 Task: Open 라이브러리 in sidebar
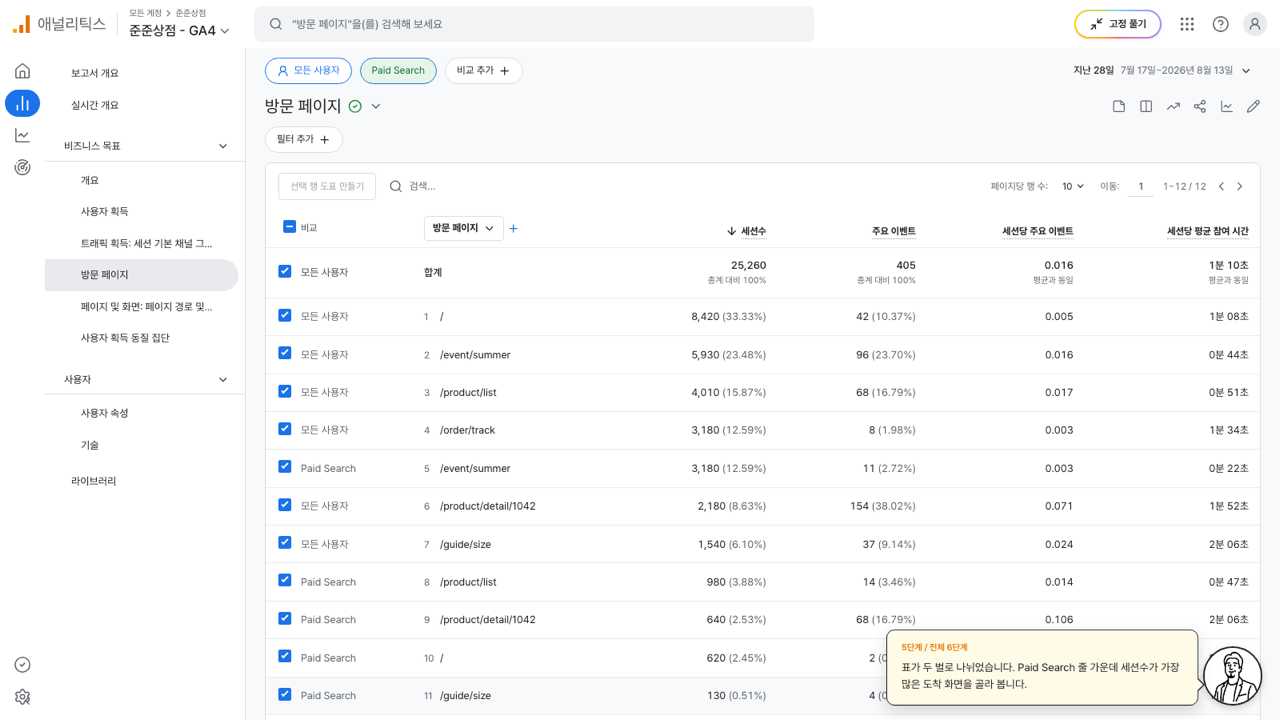tap(94, 481)
